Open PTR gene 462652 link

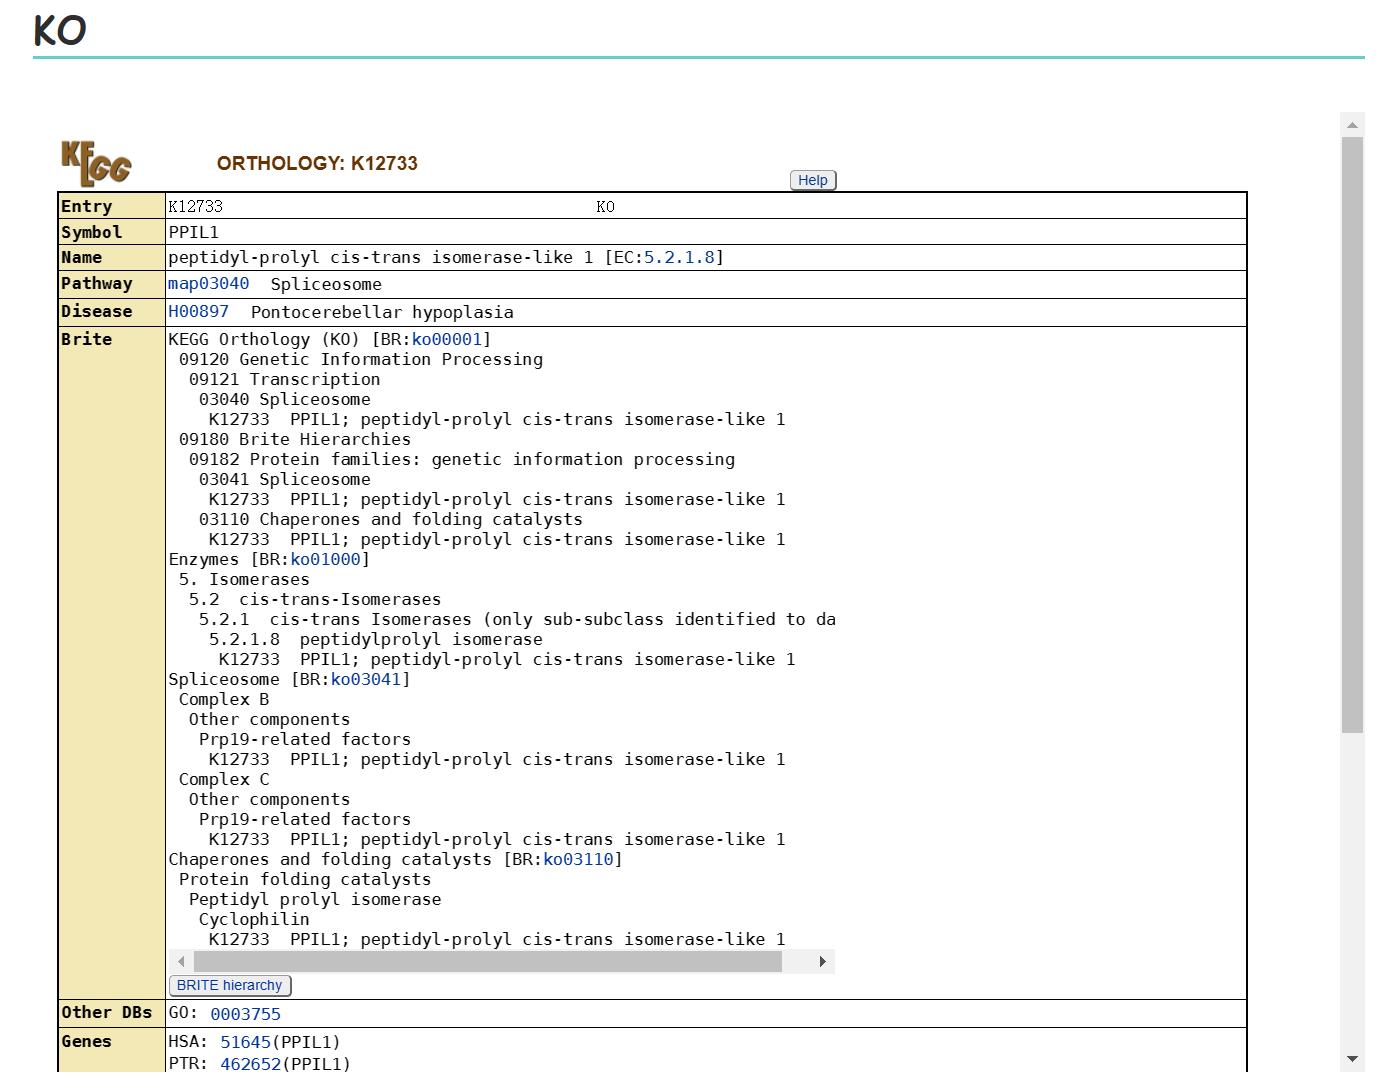point(250,1064)
